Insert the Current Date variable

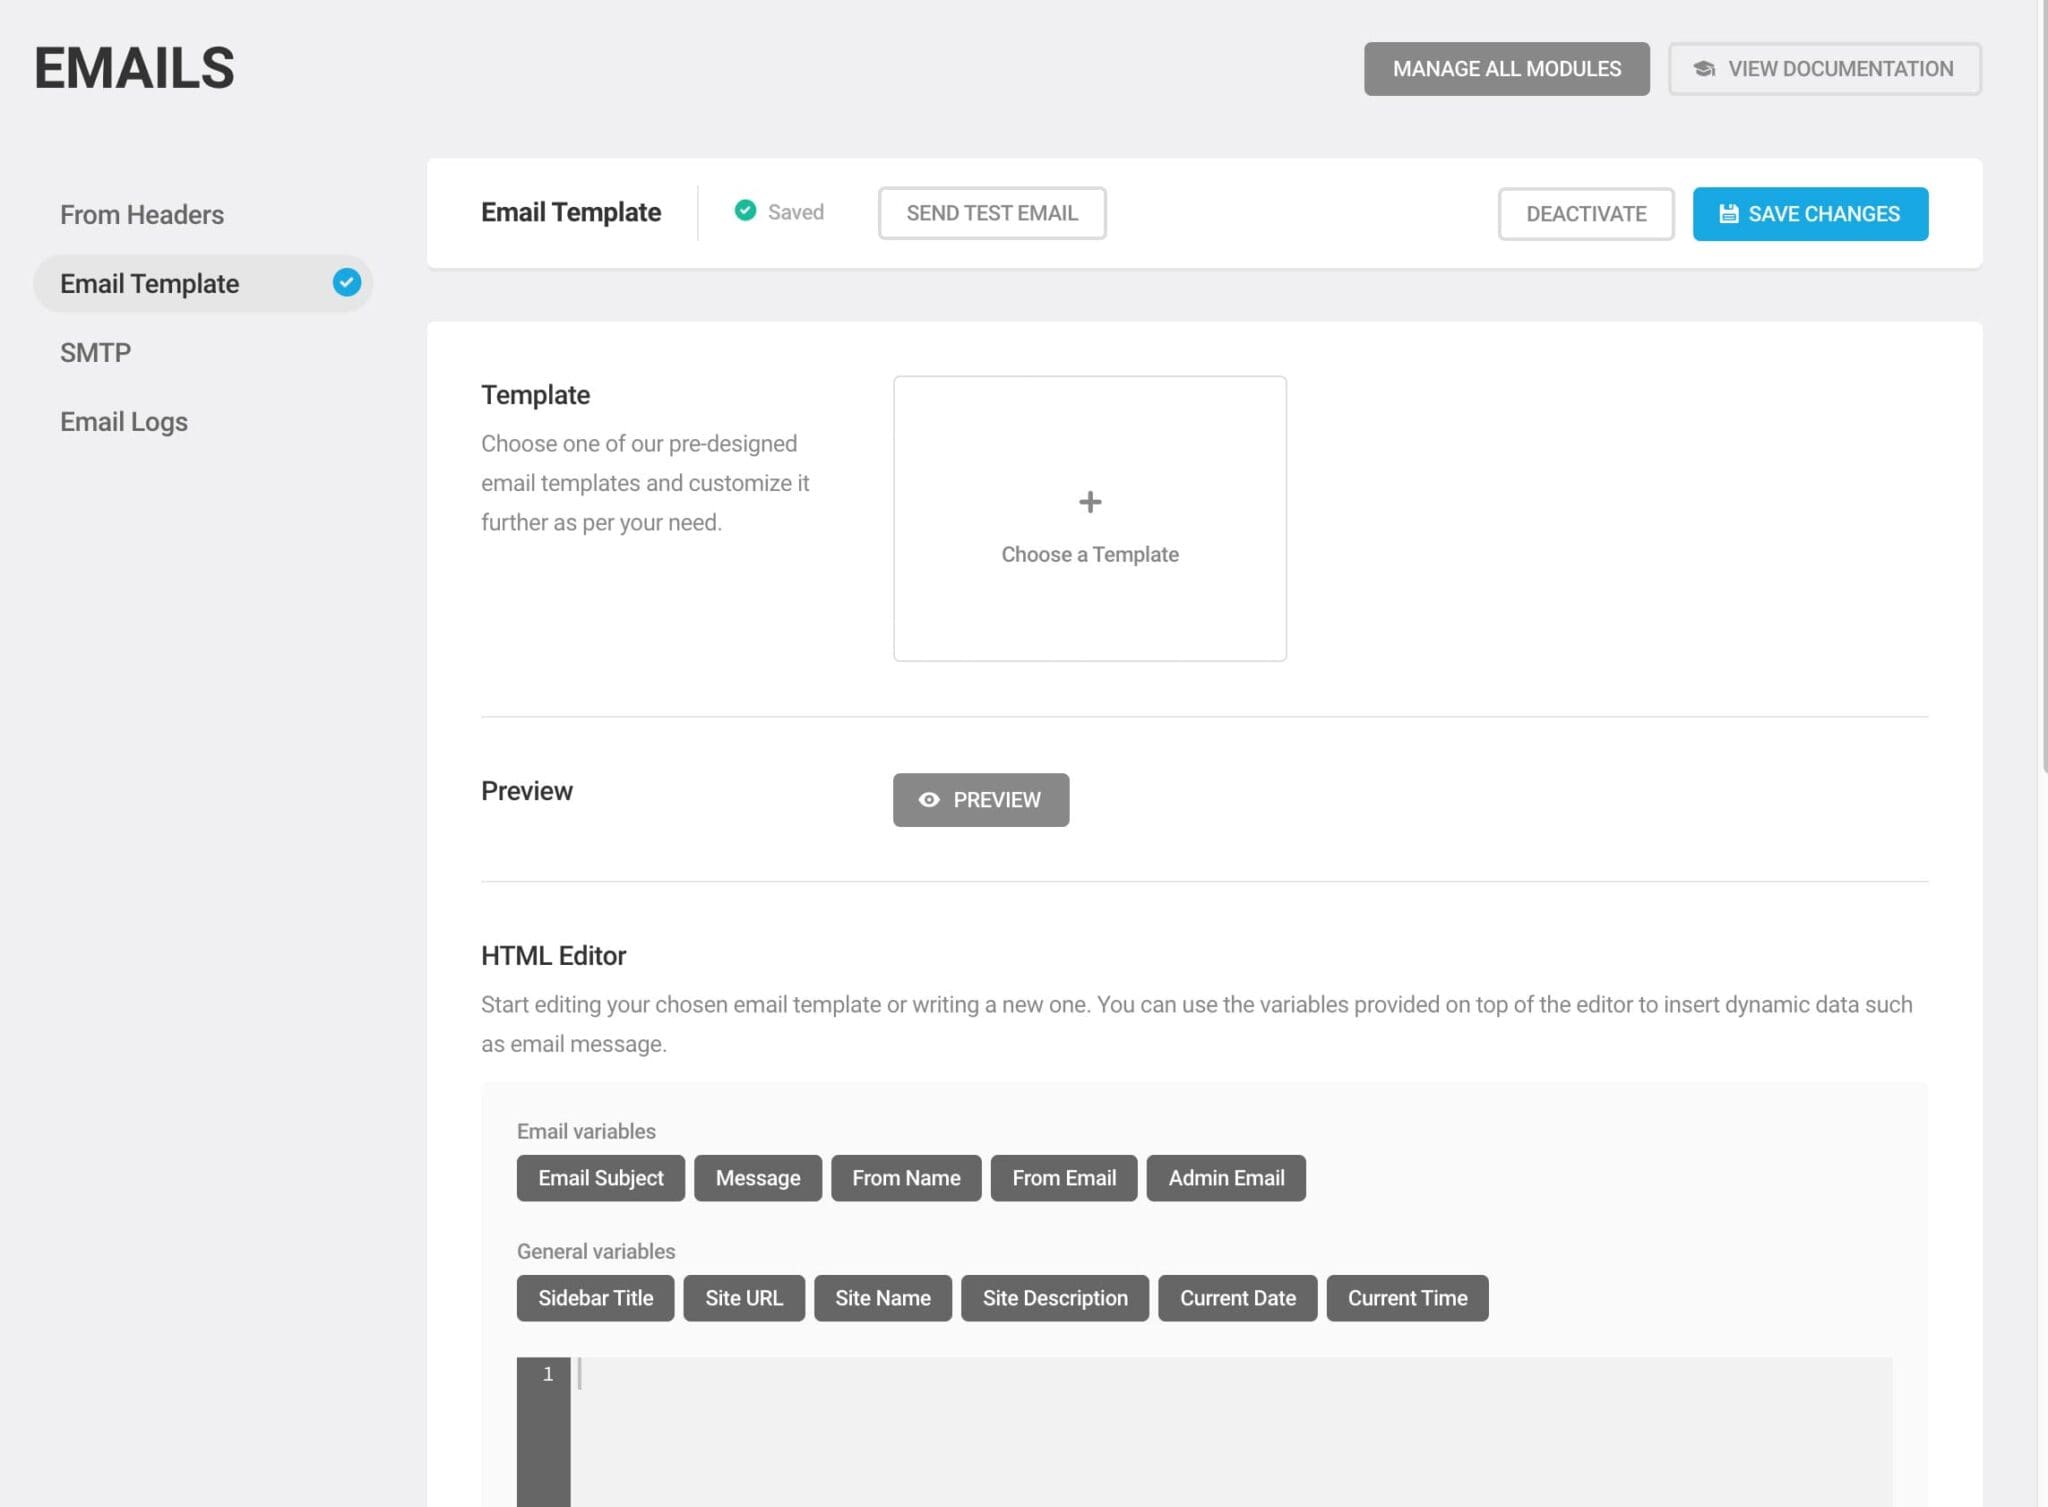pyautogui.click(x=1237, y=1298)
